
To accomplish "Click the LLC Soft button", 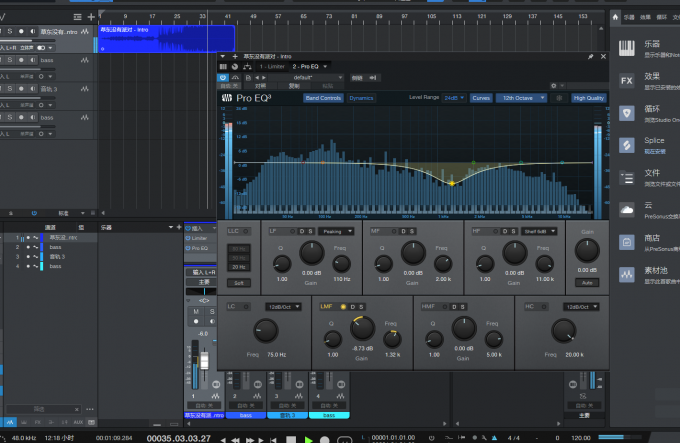I will pyautogui.click(x=239, y=283).
